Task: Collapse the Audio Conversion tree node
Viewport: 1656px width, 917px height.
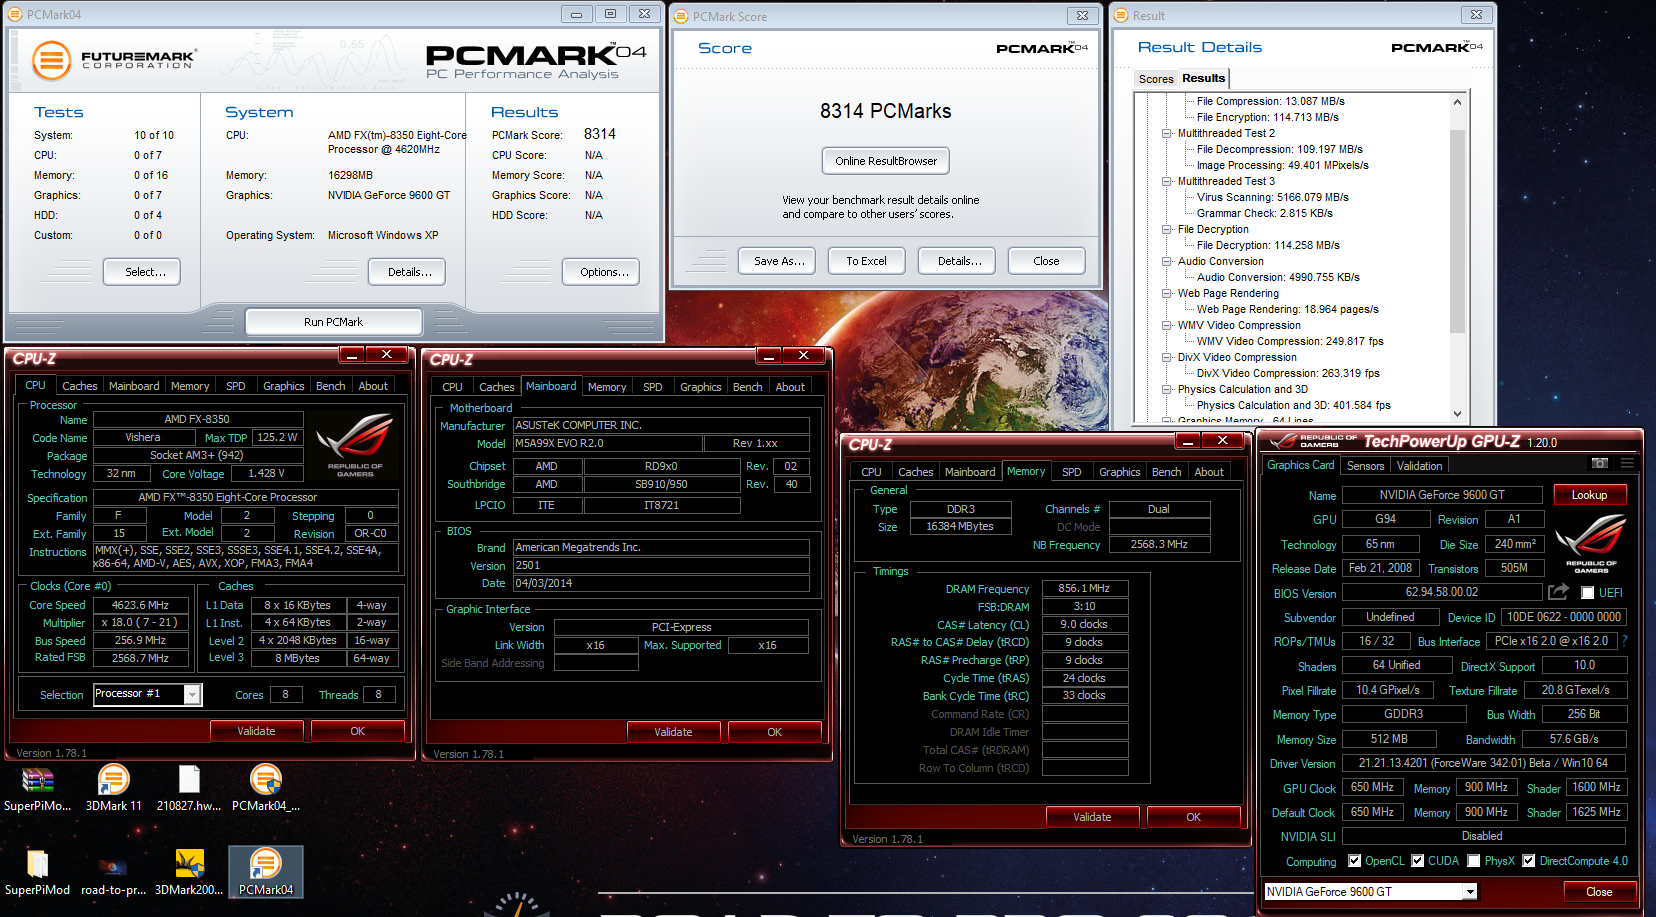Action: click(1167, 261)
